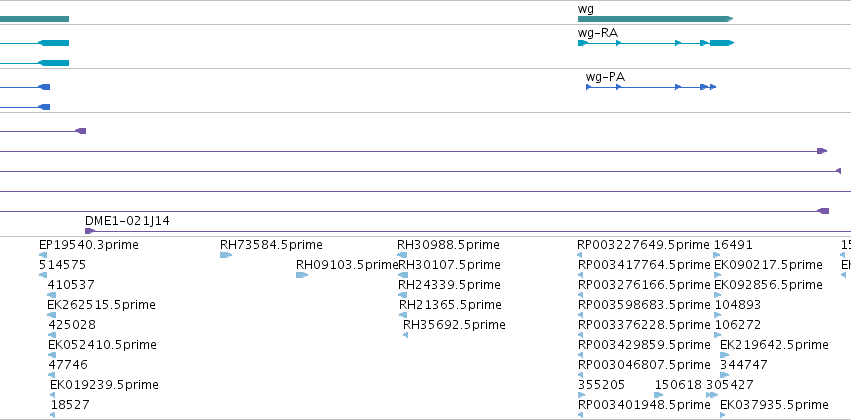Select the wg-PA protein label

click(605, 77)
